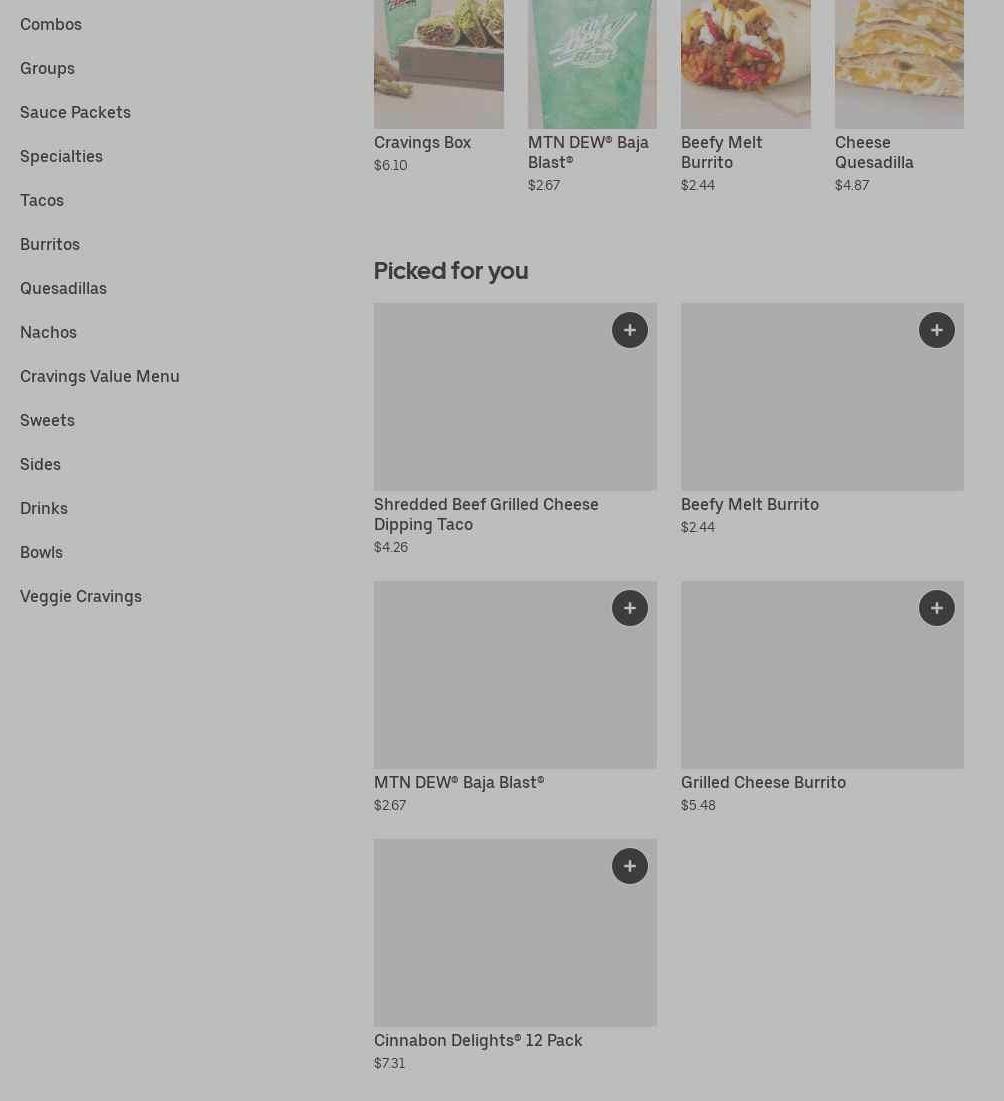Screen dimensions: 1004x1101
Task: Open the Cravings Box item thumbnail
Action: (x=438, y=64)
